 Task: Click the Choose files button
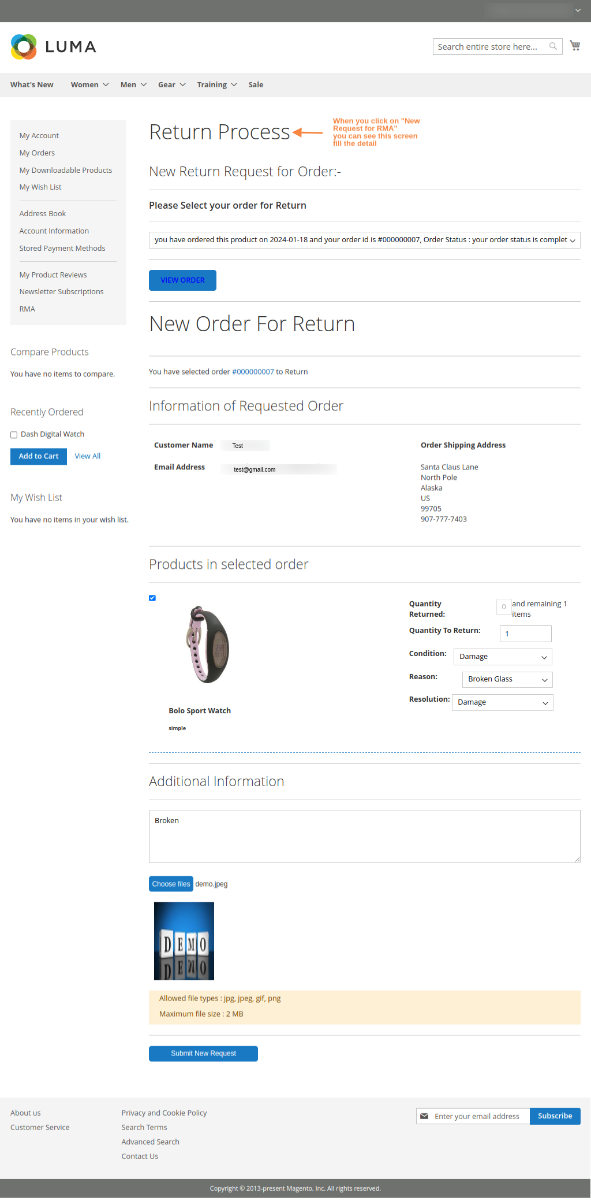(x=170, y=883)
